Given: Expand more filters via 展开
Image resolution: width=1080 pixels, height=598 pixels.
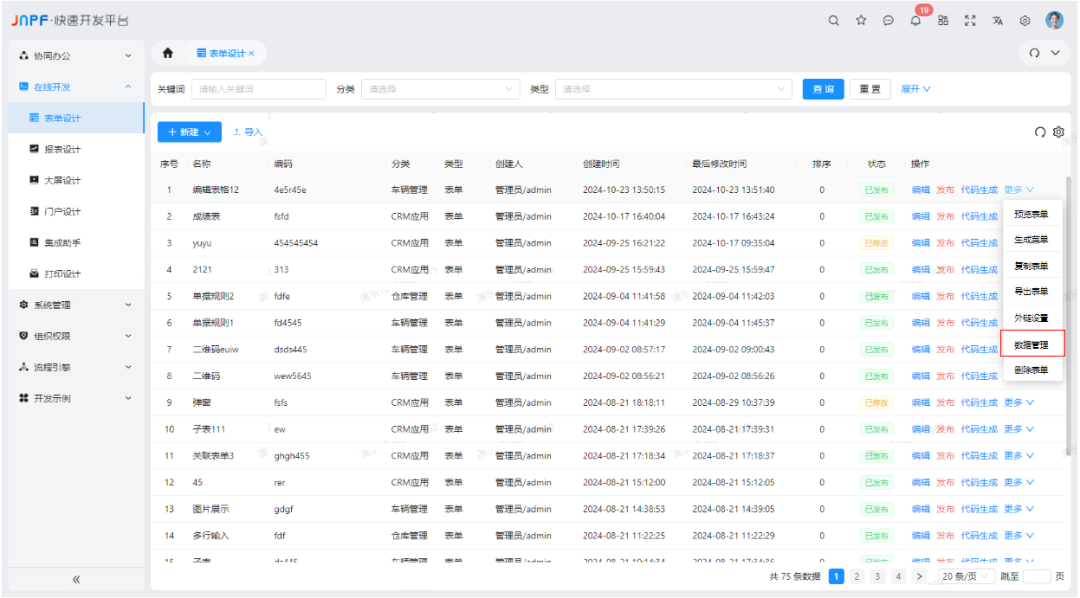Looking at the screenshot, I should 915,89.
